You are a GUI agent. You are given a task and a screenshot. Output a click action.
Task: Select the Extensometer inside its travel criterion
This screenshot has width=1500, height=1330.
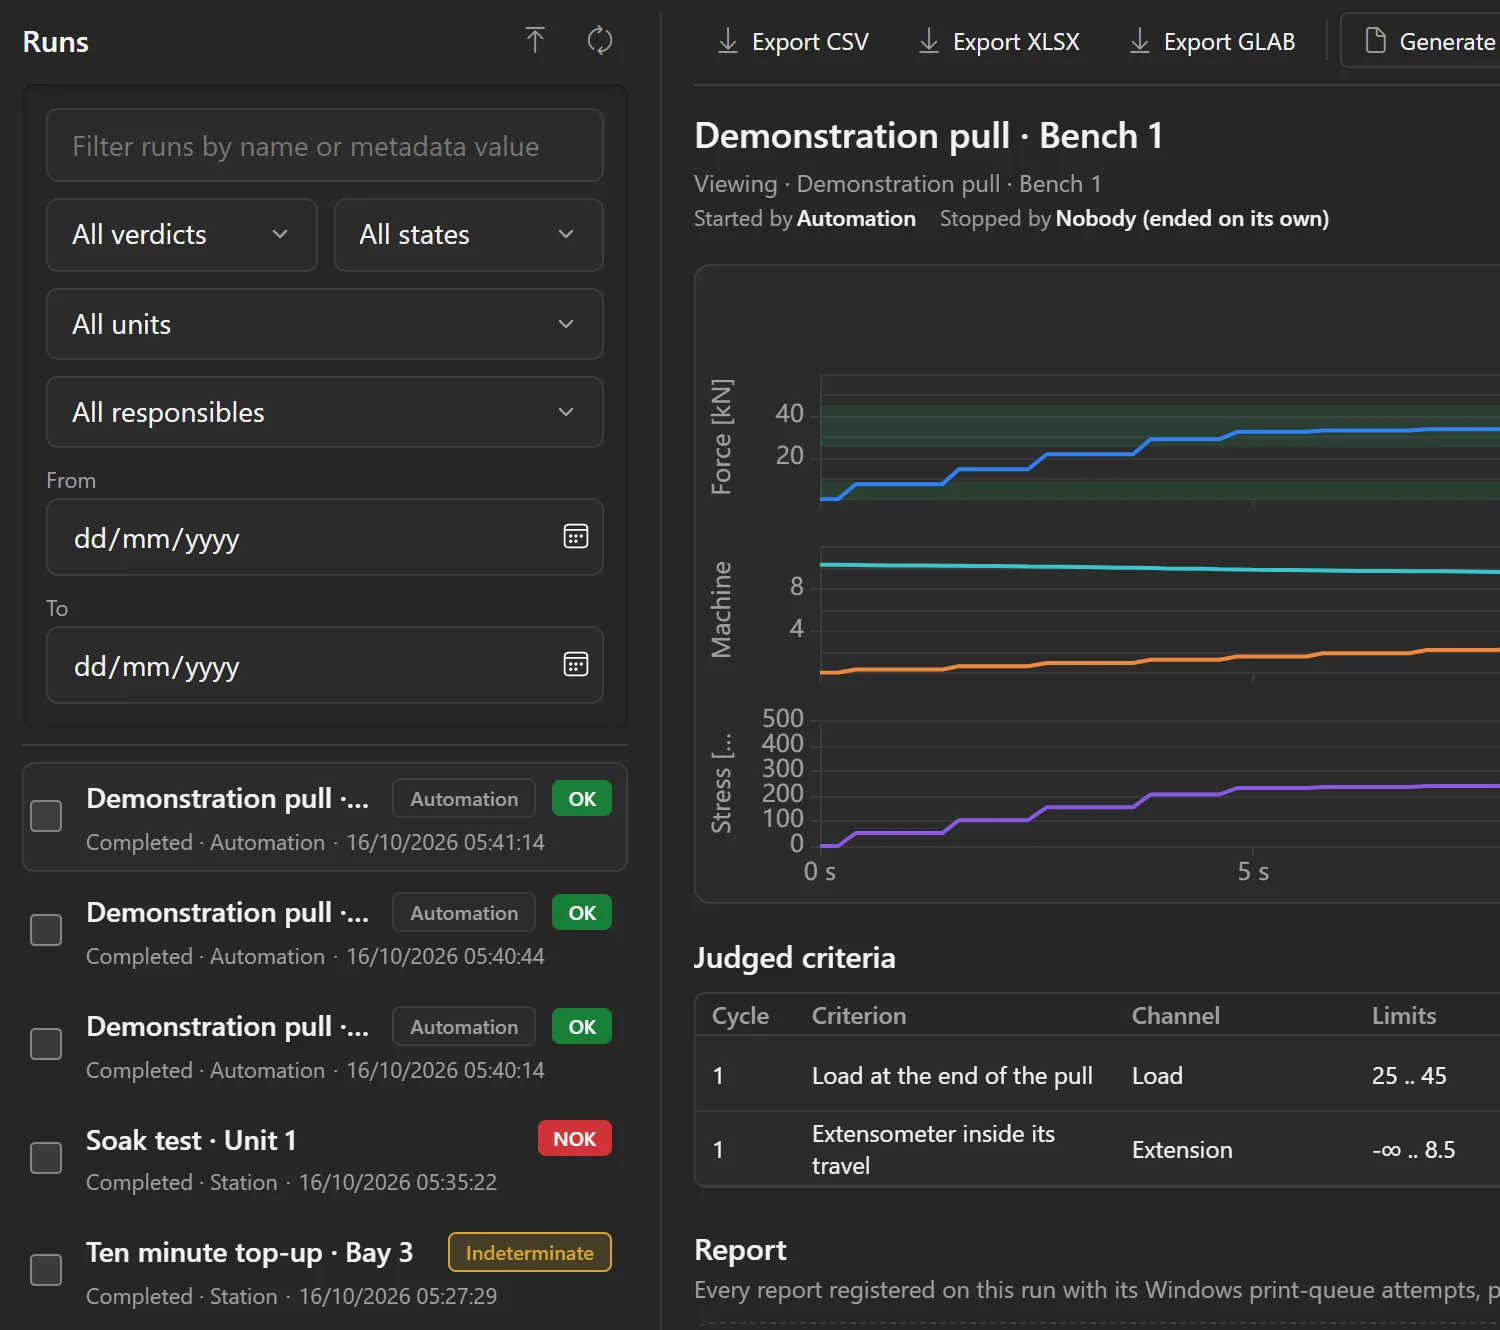coord(933,1150)
